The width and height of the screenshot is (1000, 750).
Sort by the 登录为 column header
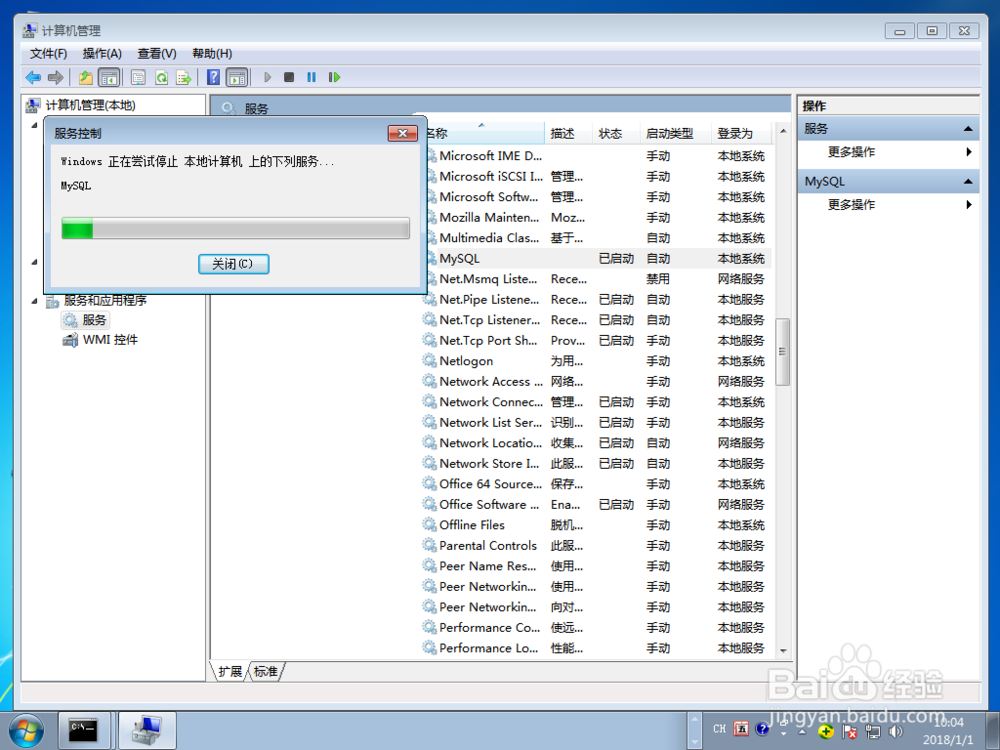(741, 133)
